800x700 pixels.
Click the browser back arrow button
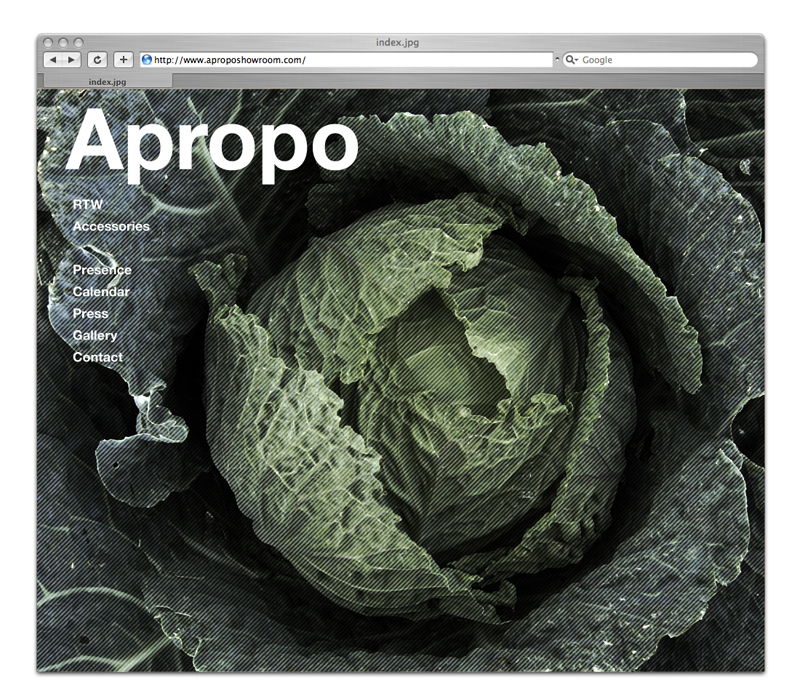tap(53, 60)
